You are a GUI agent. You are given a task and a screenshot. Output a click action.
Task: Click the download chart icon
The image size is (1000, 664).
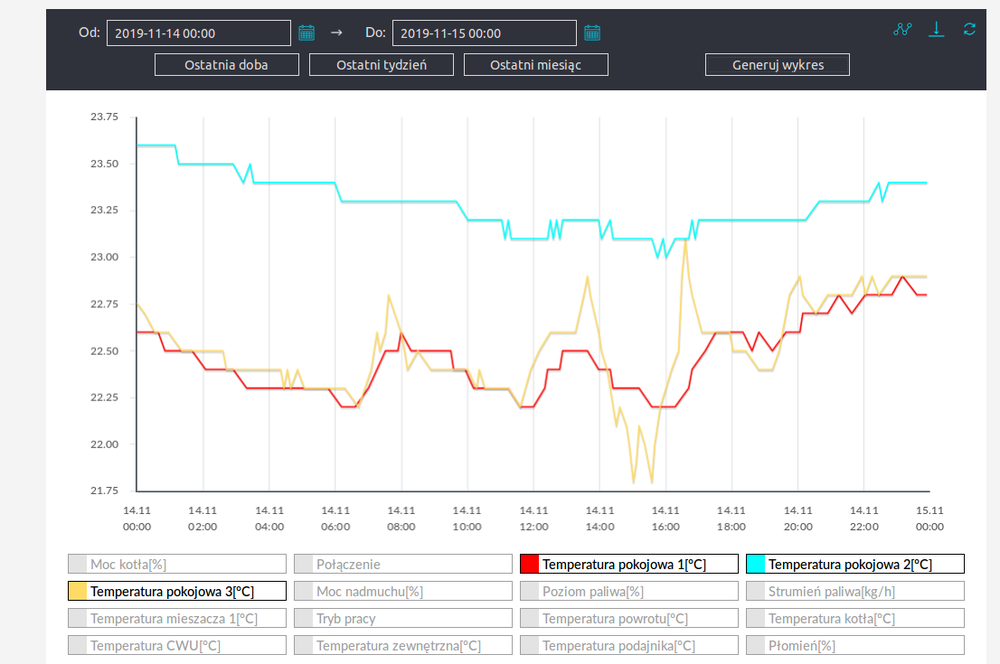[x=936, y=29]
